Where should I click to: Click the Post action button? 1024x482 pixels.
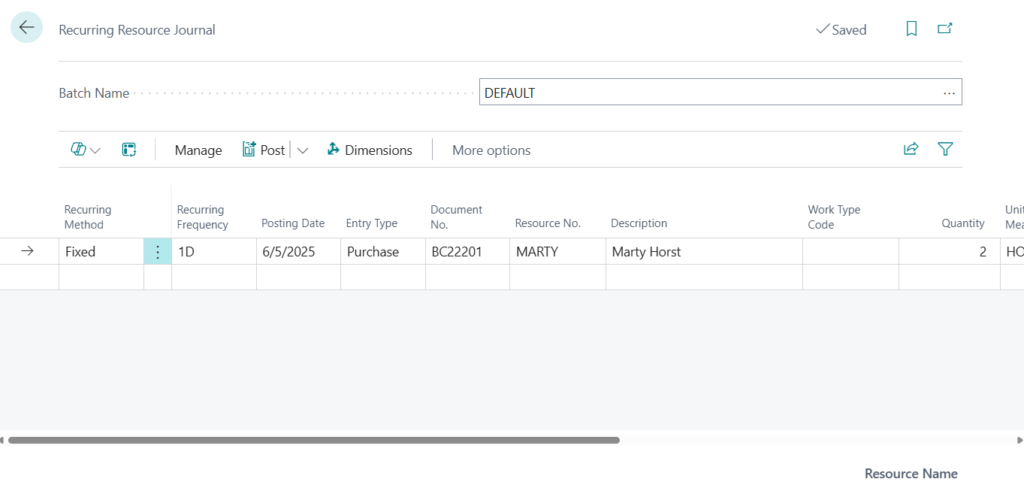pyautogui.click(x=264, y=150)
